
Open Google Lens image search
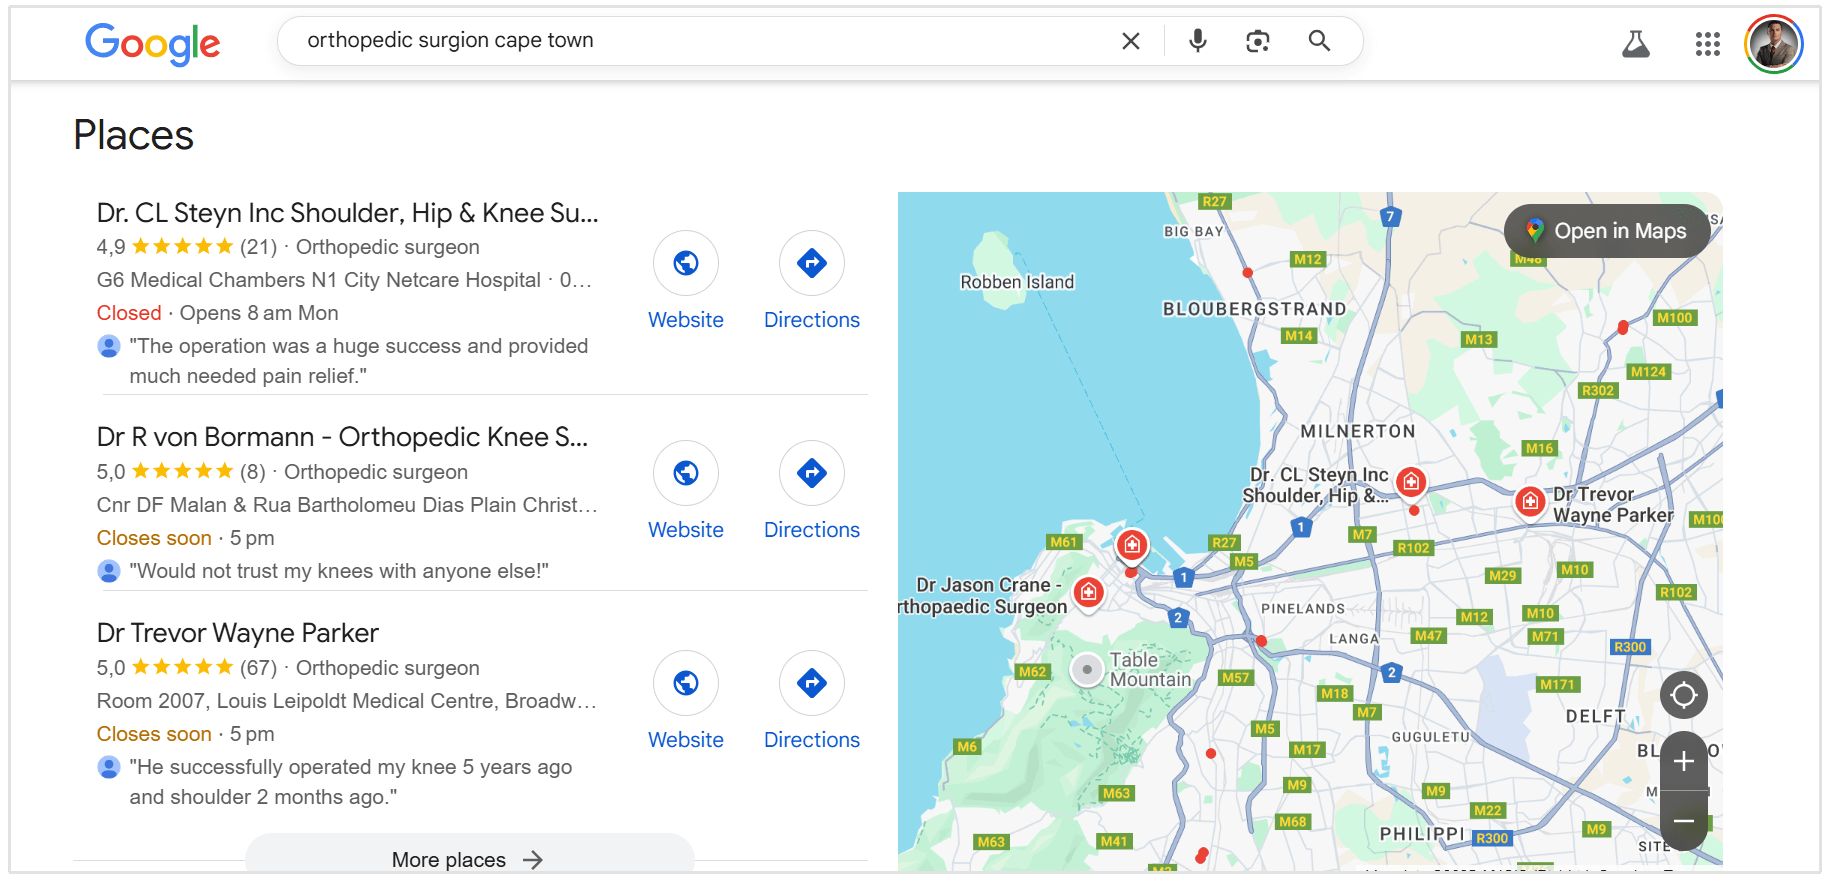1257,41
